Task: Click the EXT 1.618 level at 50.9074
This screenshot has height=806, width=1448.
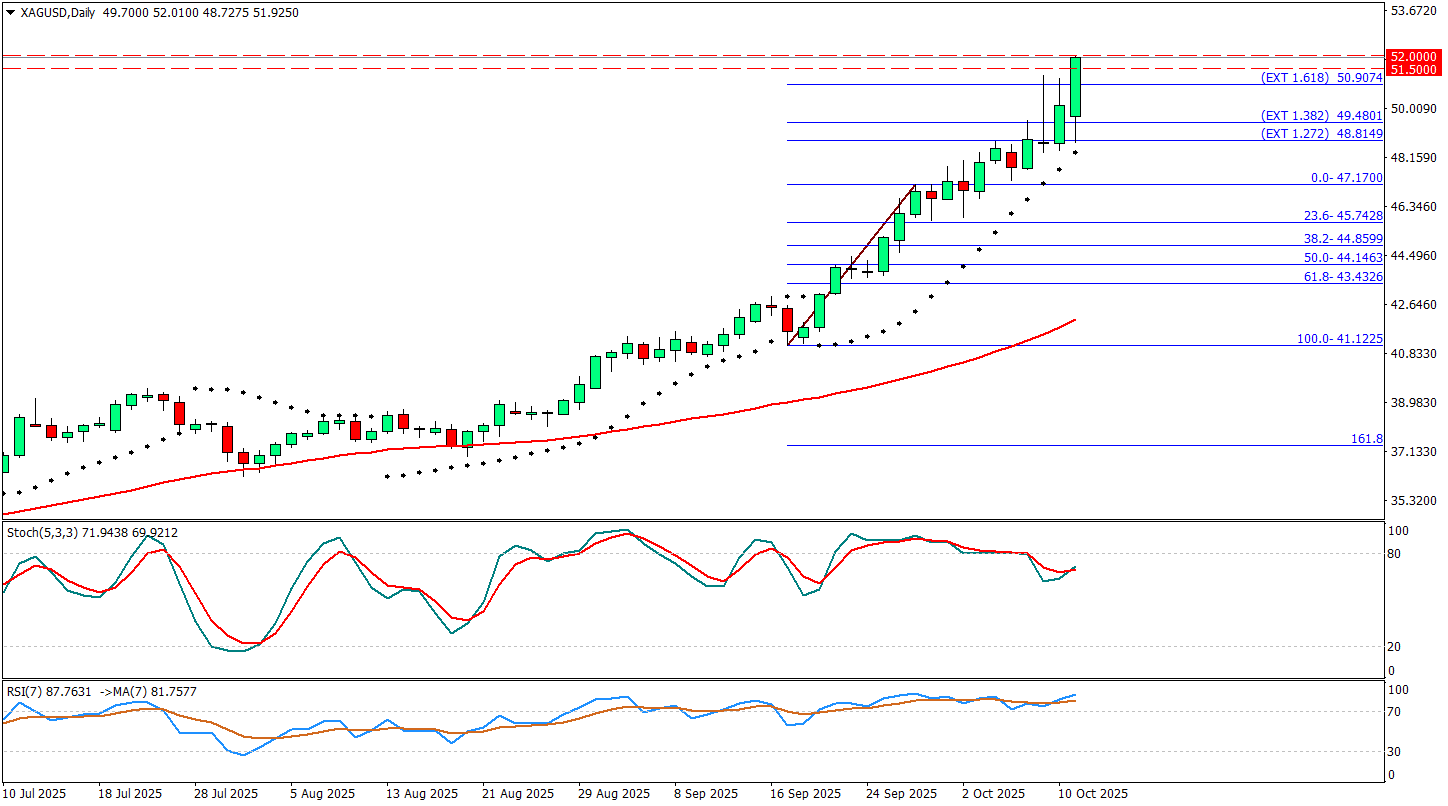Action: click(1321, 77)
